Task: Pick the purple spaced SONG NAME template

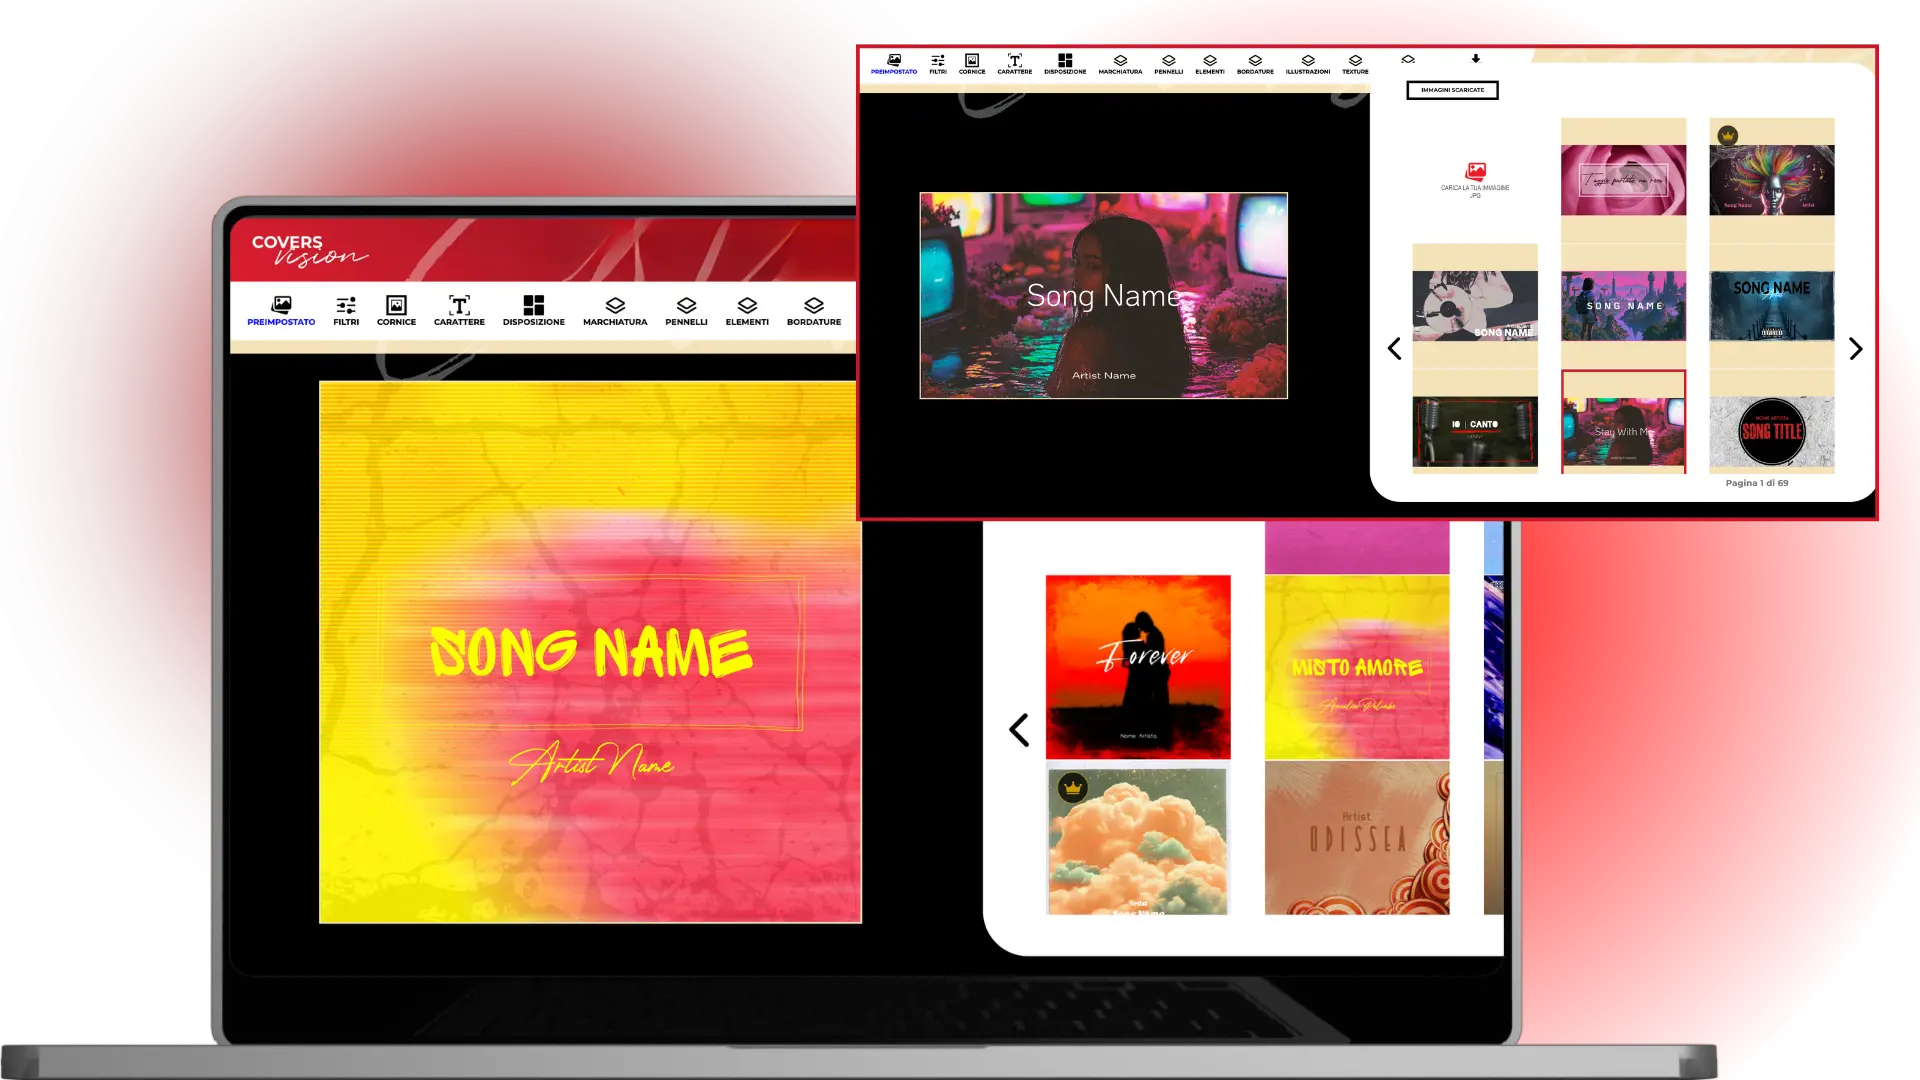Action: coord(1623,306)
